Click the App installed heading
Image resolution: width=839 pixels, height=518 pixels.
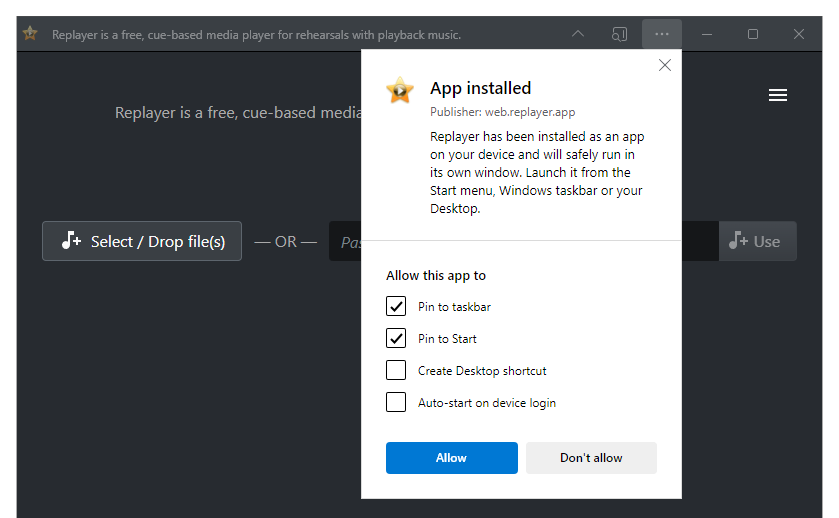coord(480,88)
